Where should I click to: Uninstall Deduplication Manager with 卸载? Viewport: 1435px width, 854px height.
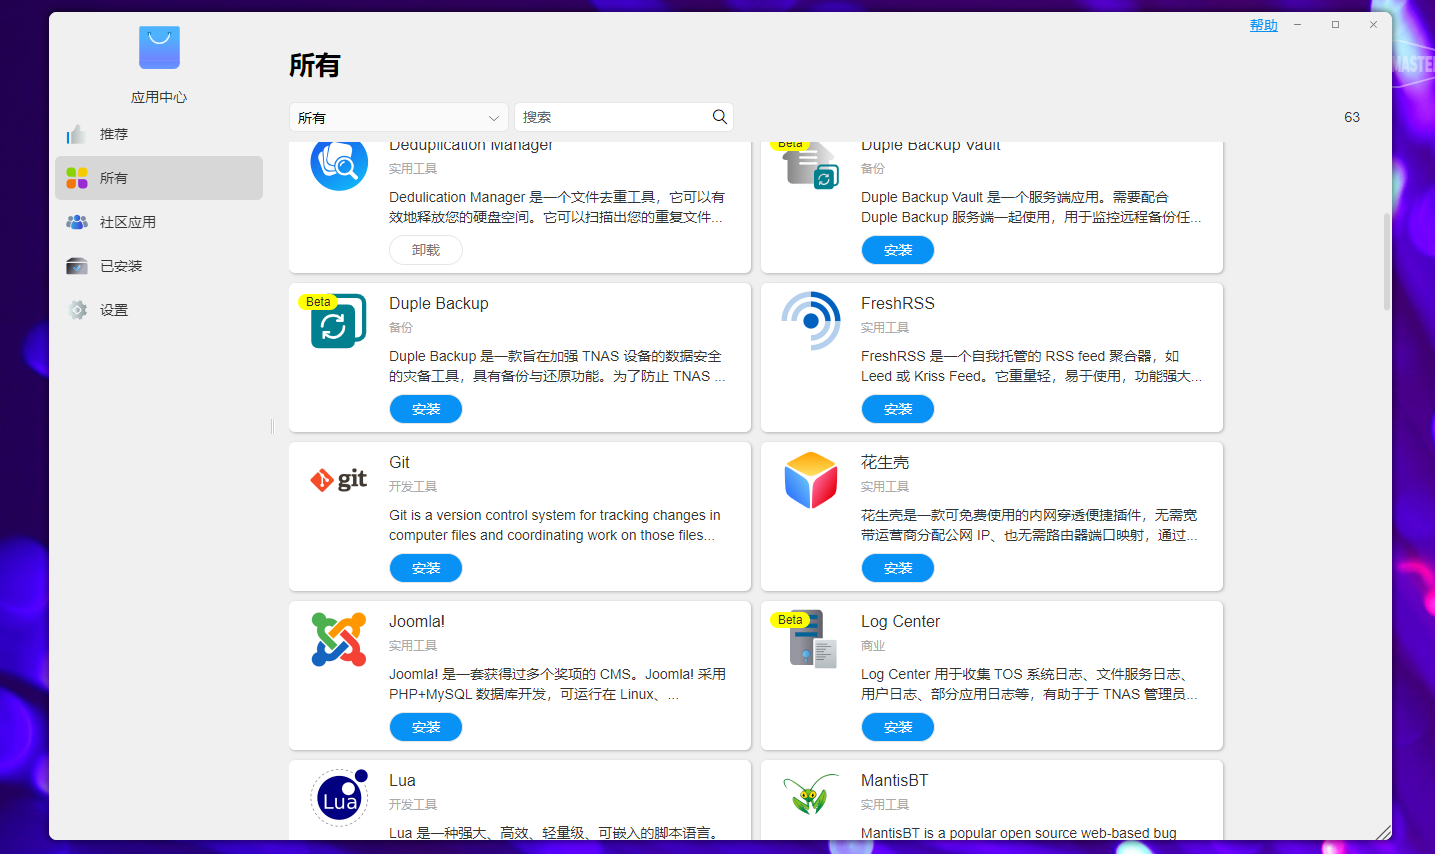[426, 250]
